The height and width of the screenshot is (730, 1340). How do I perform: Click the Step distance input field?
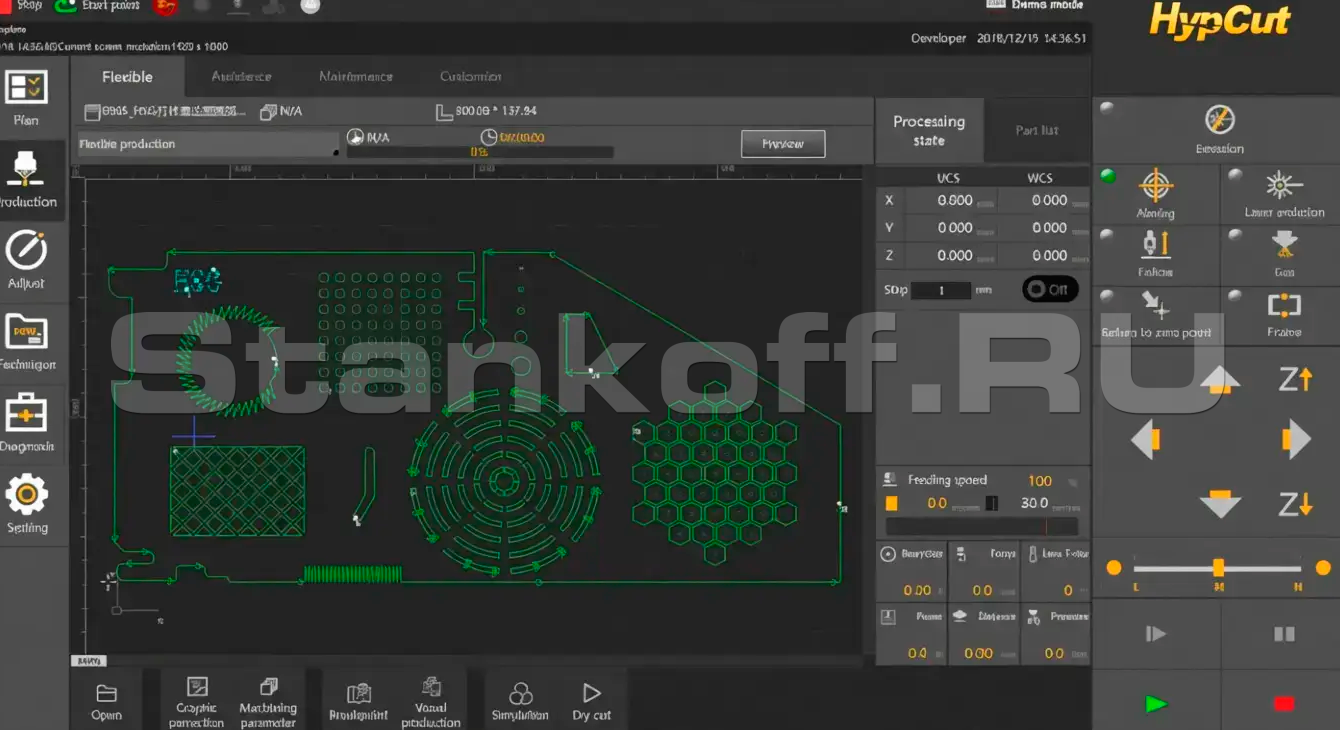pos(941,291)
